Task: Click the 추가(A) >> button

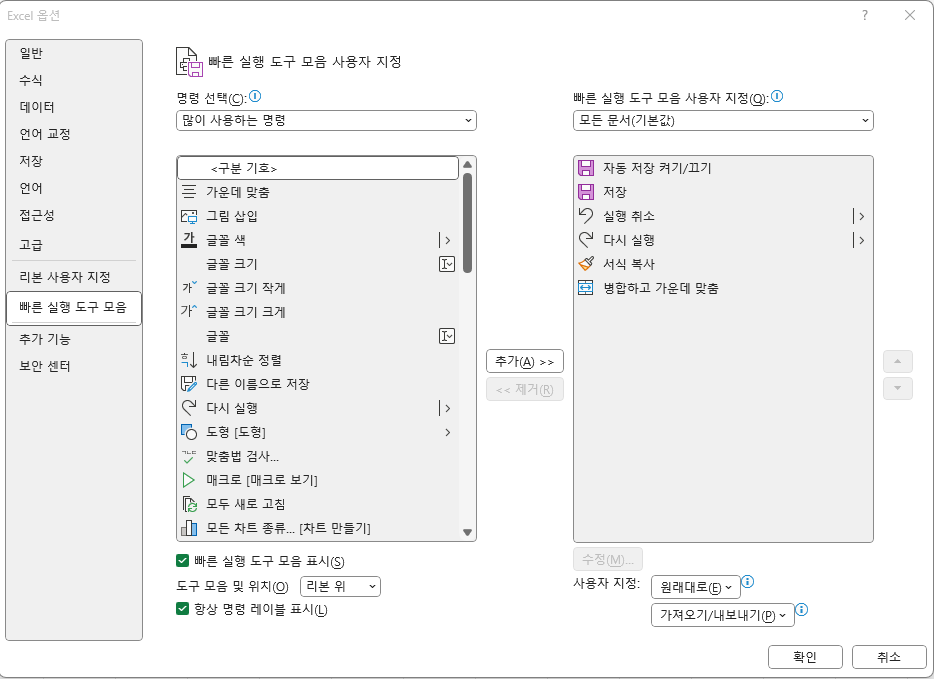Action: click(525, 361)
